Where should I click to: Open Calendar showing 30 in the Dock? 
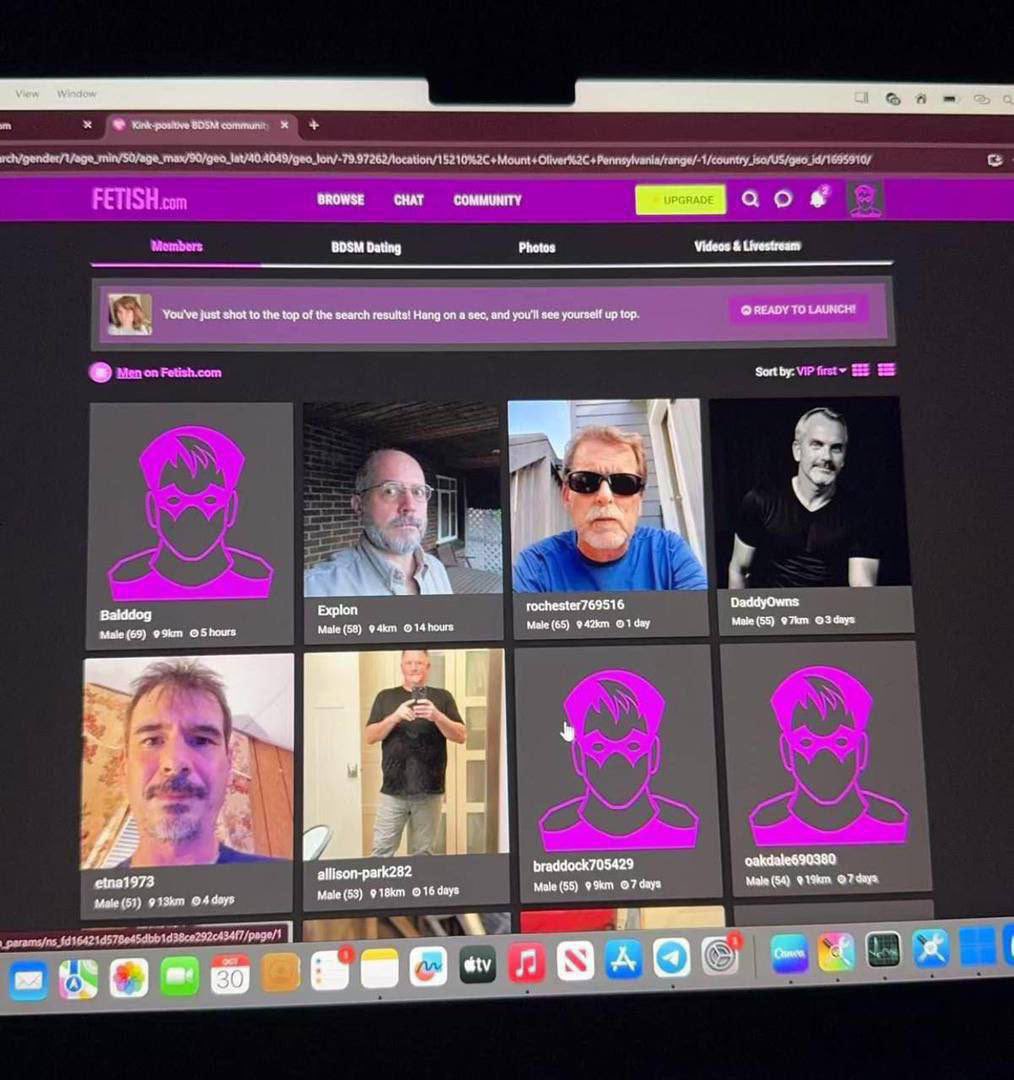point(230,973)
